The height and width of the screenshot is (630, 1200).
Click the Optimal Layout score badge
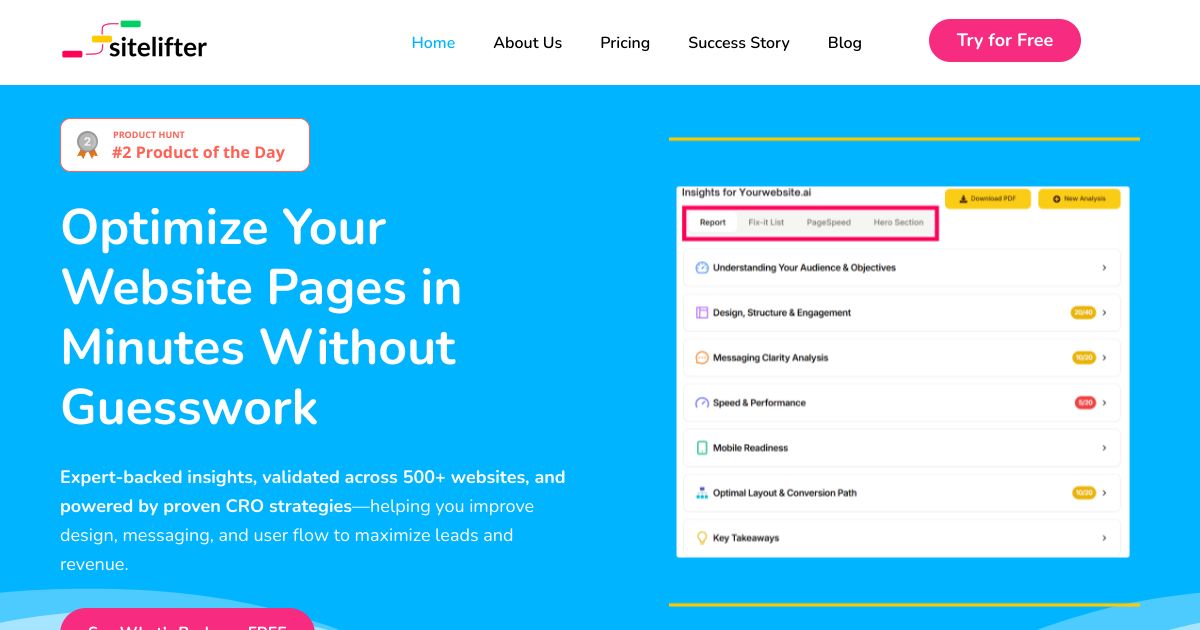(x=1083, y=493)
